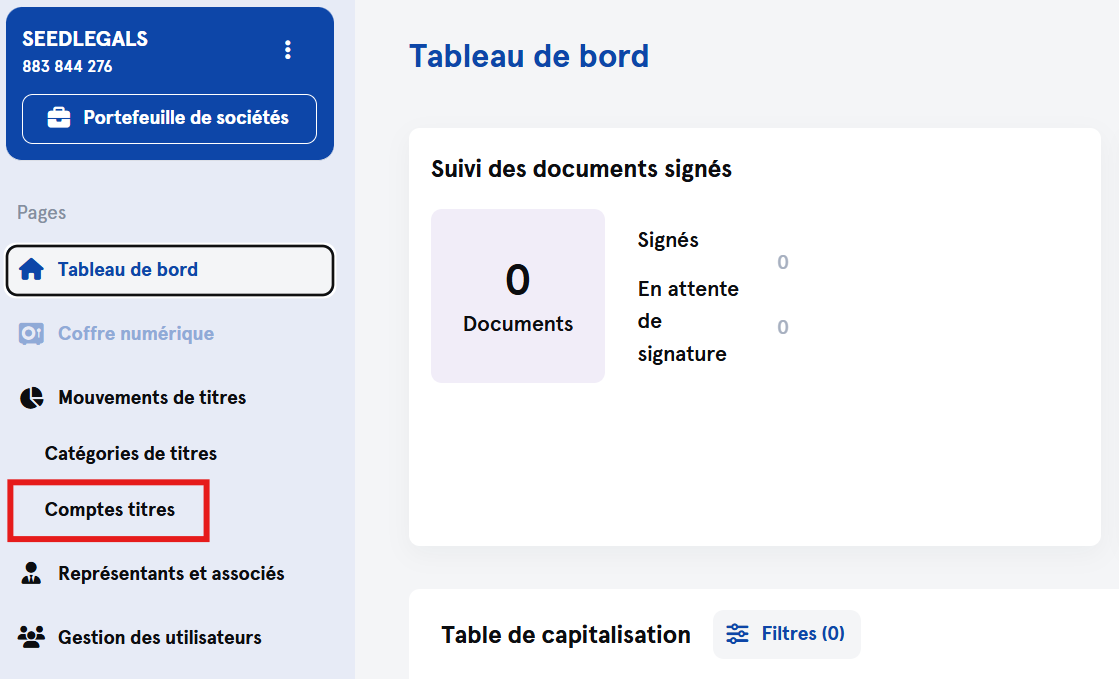The height and width of the screenshot is (679, 1119).
Task: Click the 0 Documents card
Action: (518, 296)
